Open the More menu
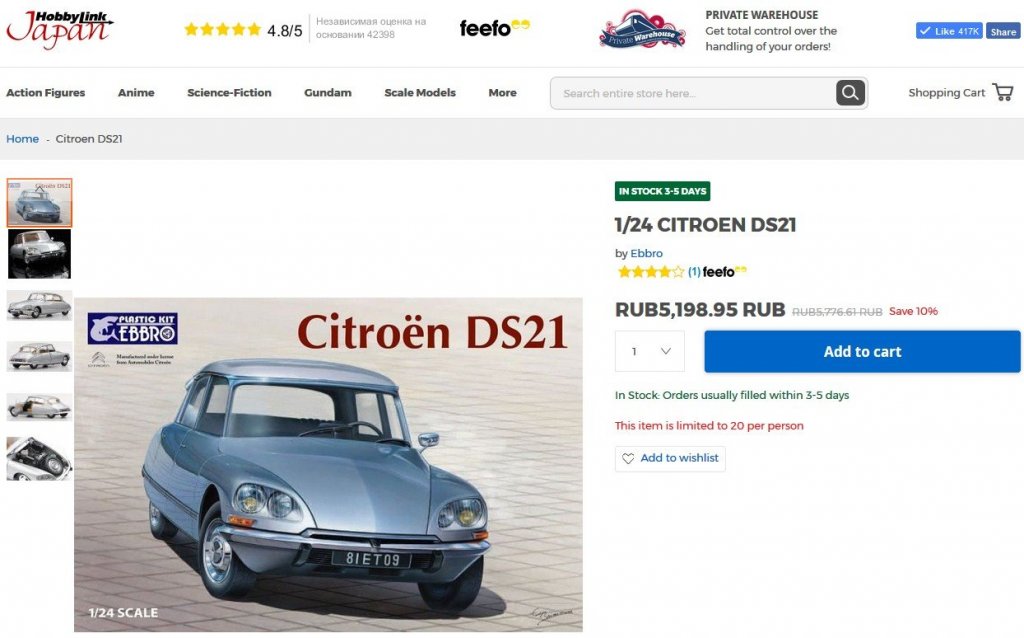The width and height of the screenshot is (1024, 638). click(x=502, y=93)
